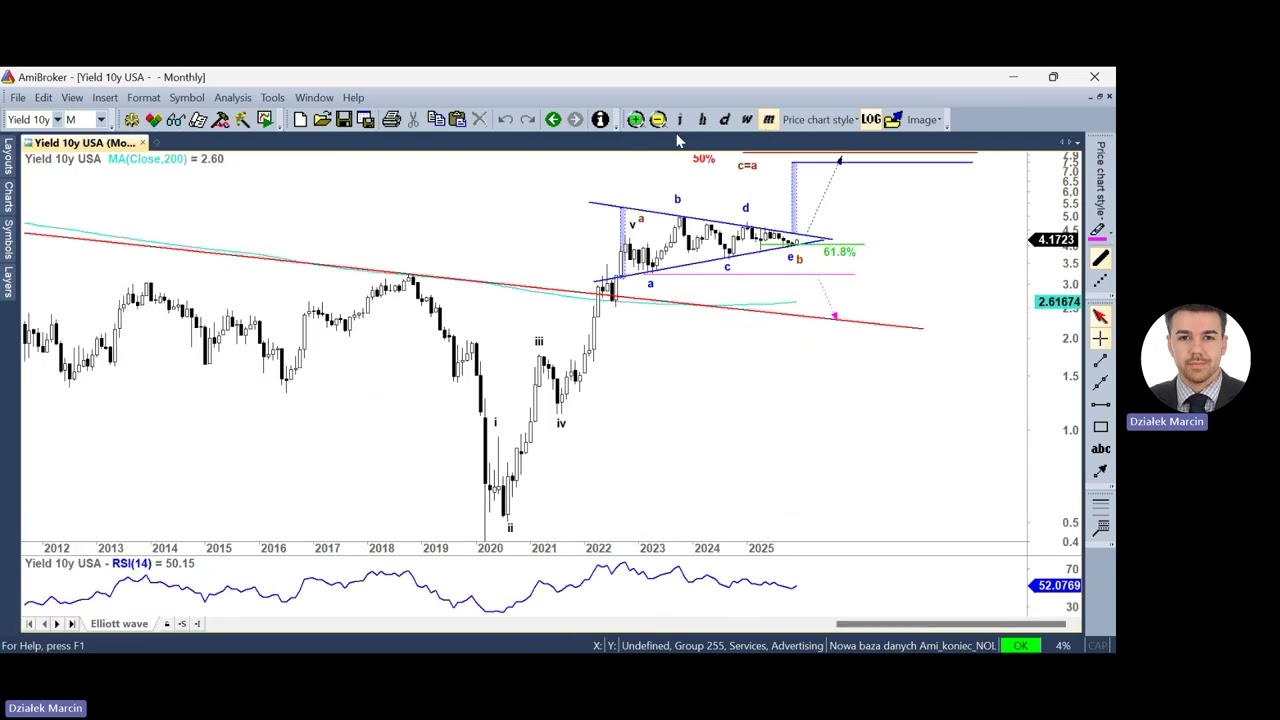1280x720 pixels.
Task: Click the Print icon
Action: pos(391,120)
